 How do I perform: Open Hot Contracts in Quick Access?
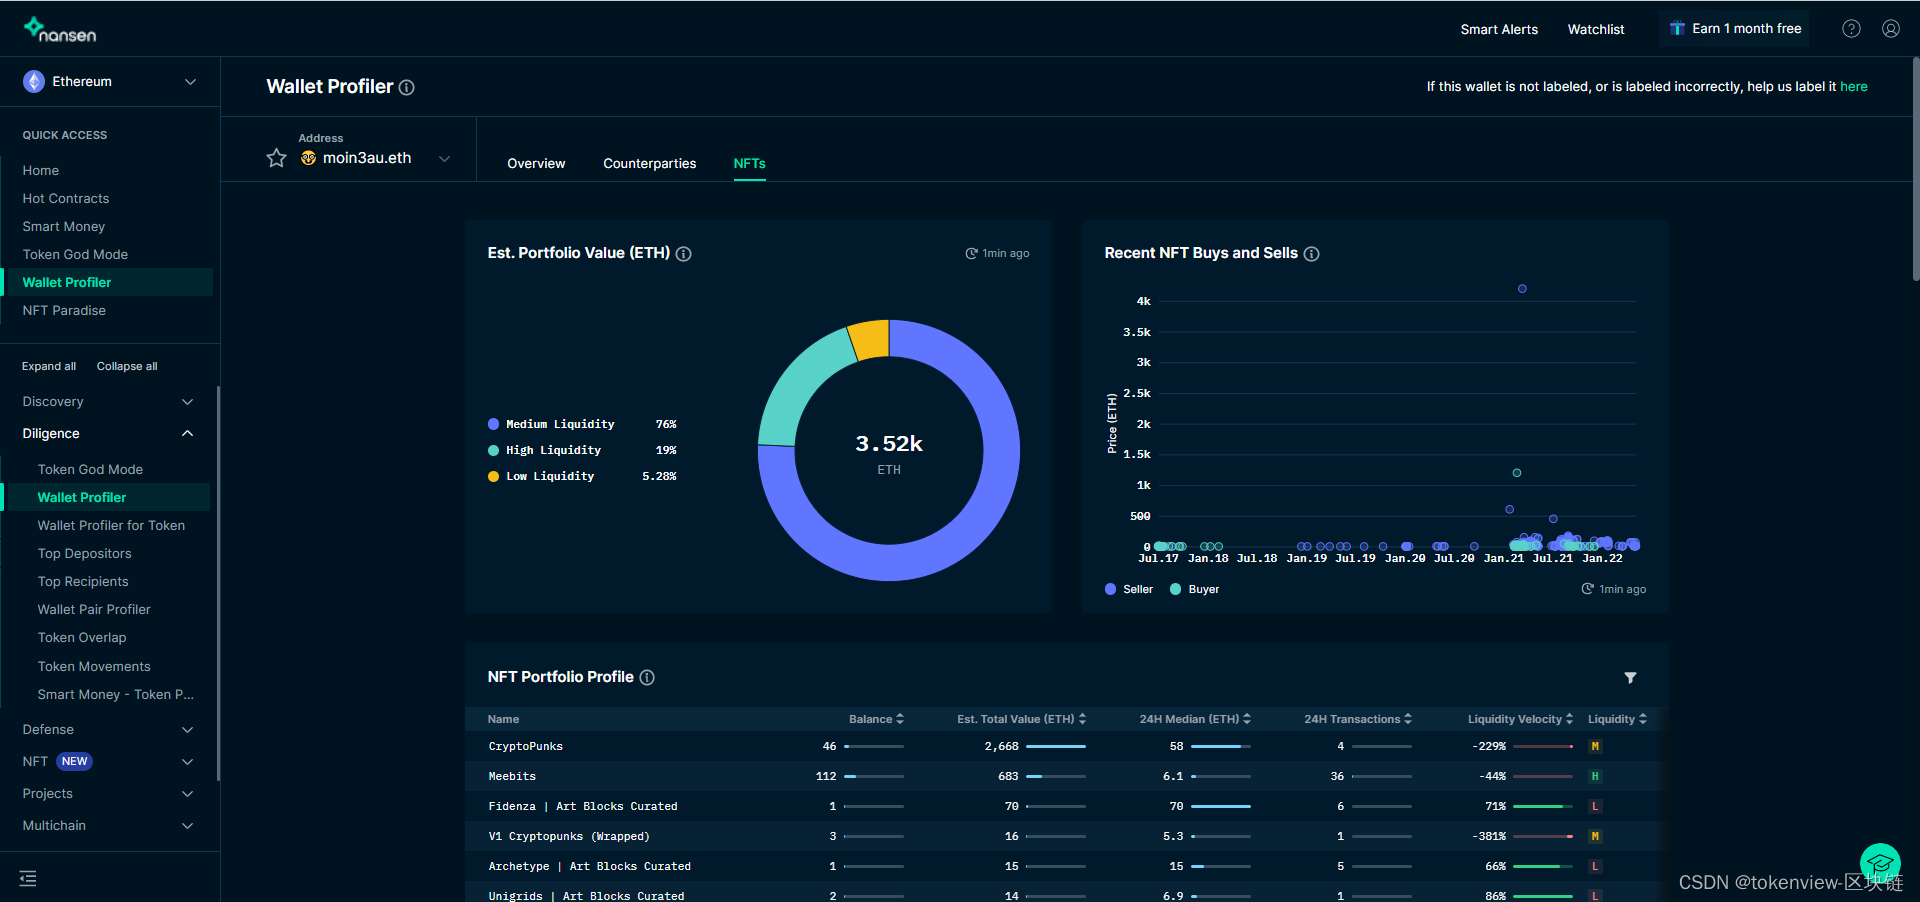[66, 199]
